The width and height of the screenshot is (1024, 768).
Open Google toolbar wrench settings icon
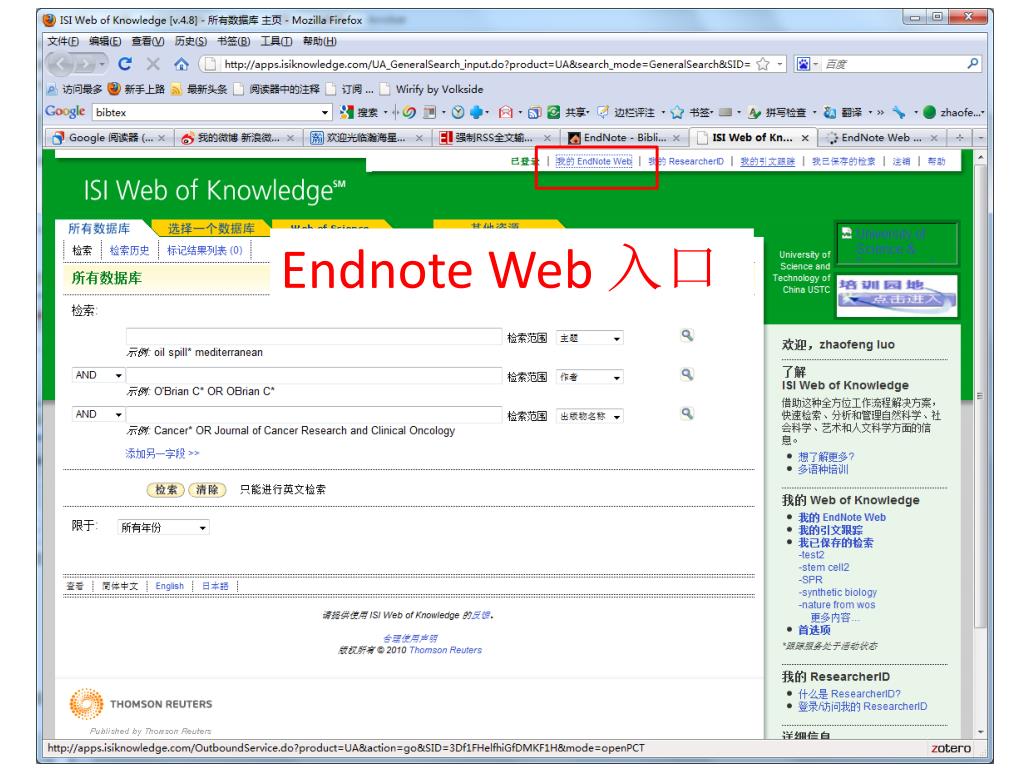(899, 112)
